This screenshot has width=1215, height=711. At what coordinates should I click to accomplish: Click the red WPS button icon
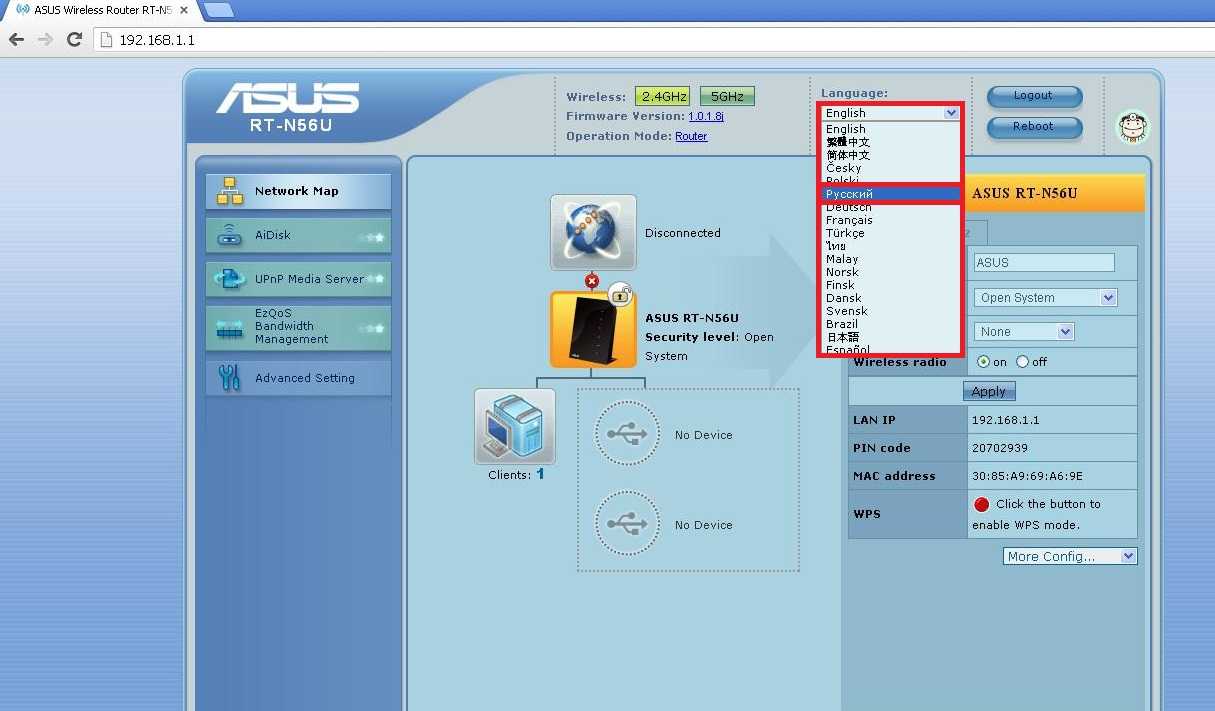pyautogui.click(x=981, y=504)
